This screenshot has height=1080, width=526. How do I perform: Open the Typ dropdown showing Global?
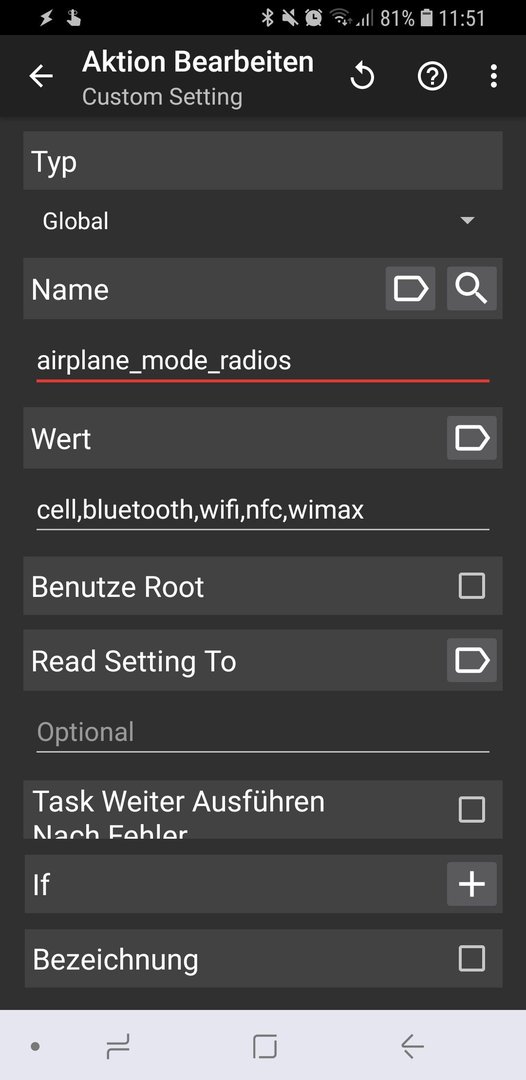263,221
